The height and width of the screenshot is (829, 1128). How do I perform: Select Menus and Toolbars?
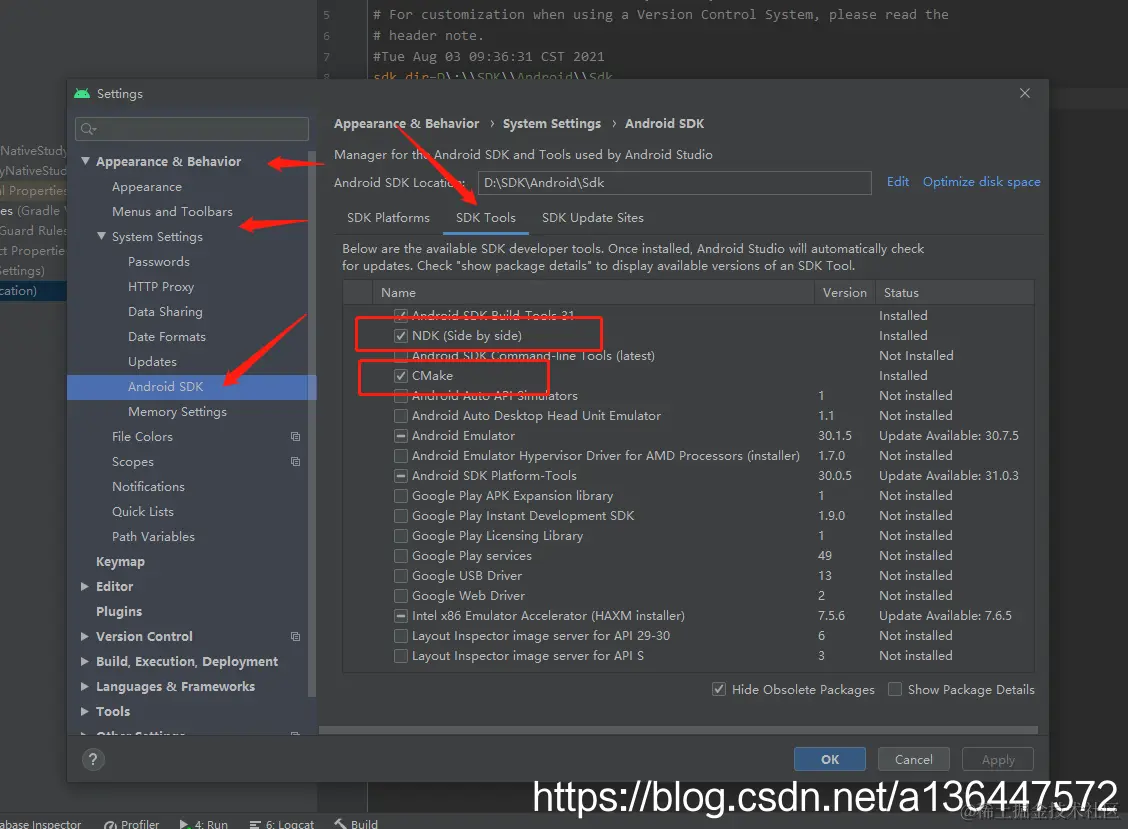click(172, 212)
